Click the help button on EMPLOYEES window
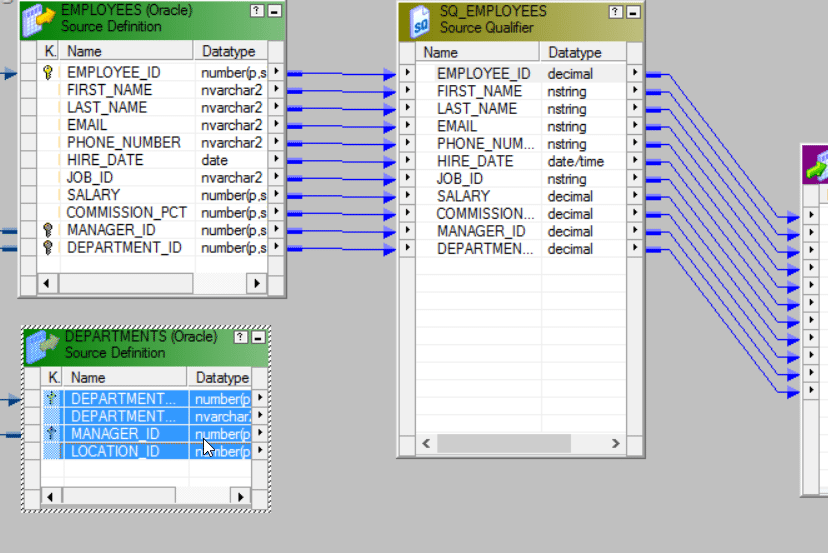This screenshot has height=553, width=828. point(257,11)
